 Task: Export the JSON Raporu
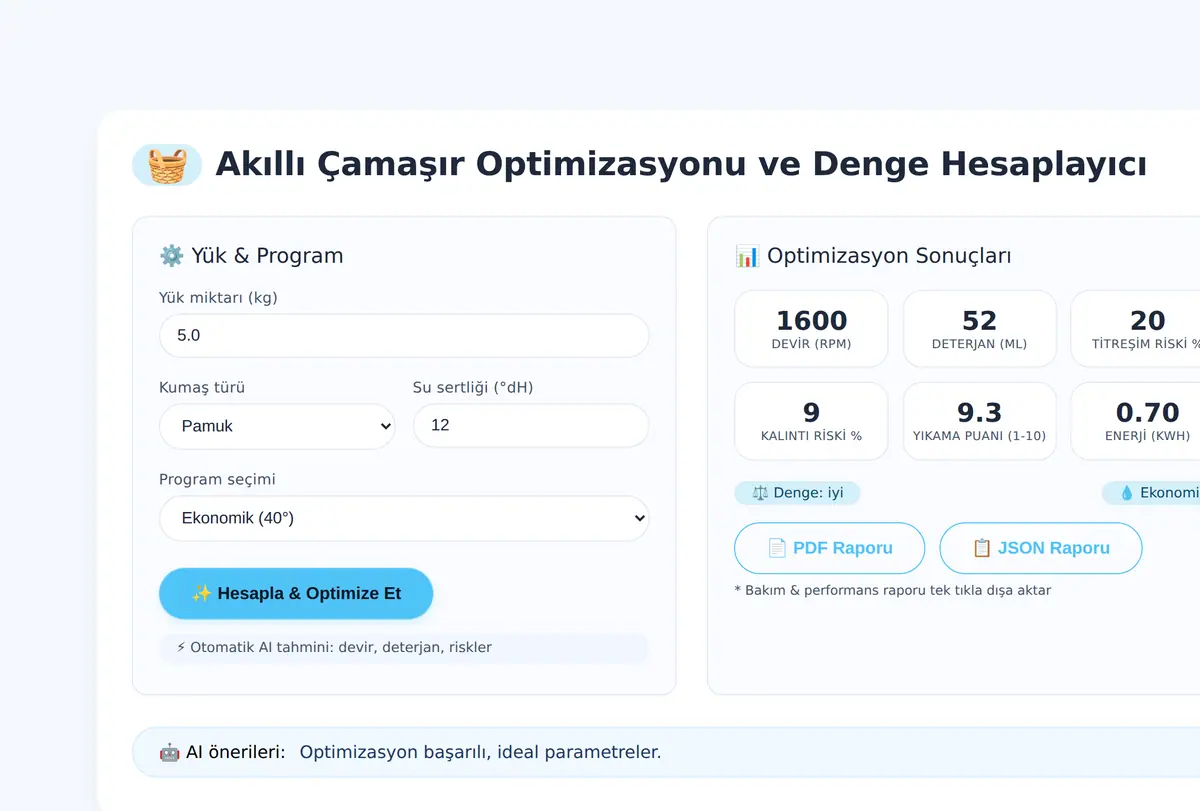(1041, 548)
